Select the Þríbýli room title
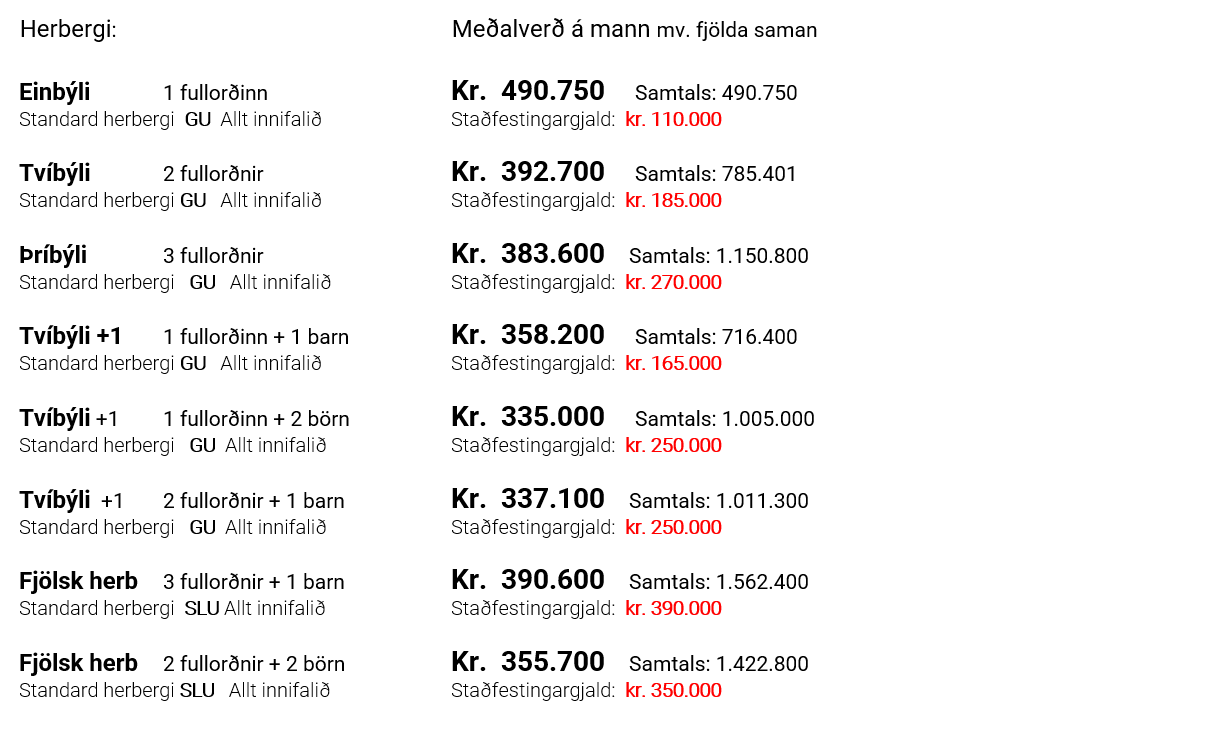The height and width of the screenshot is (730, 1232). [53, 255]
